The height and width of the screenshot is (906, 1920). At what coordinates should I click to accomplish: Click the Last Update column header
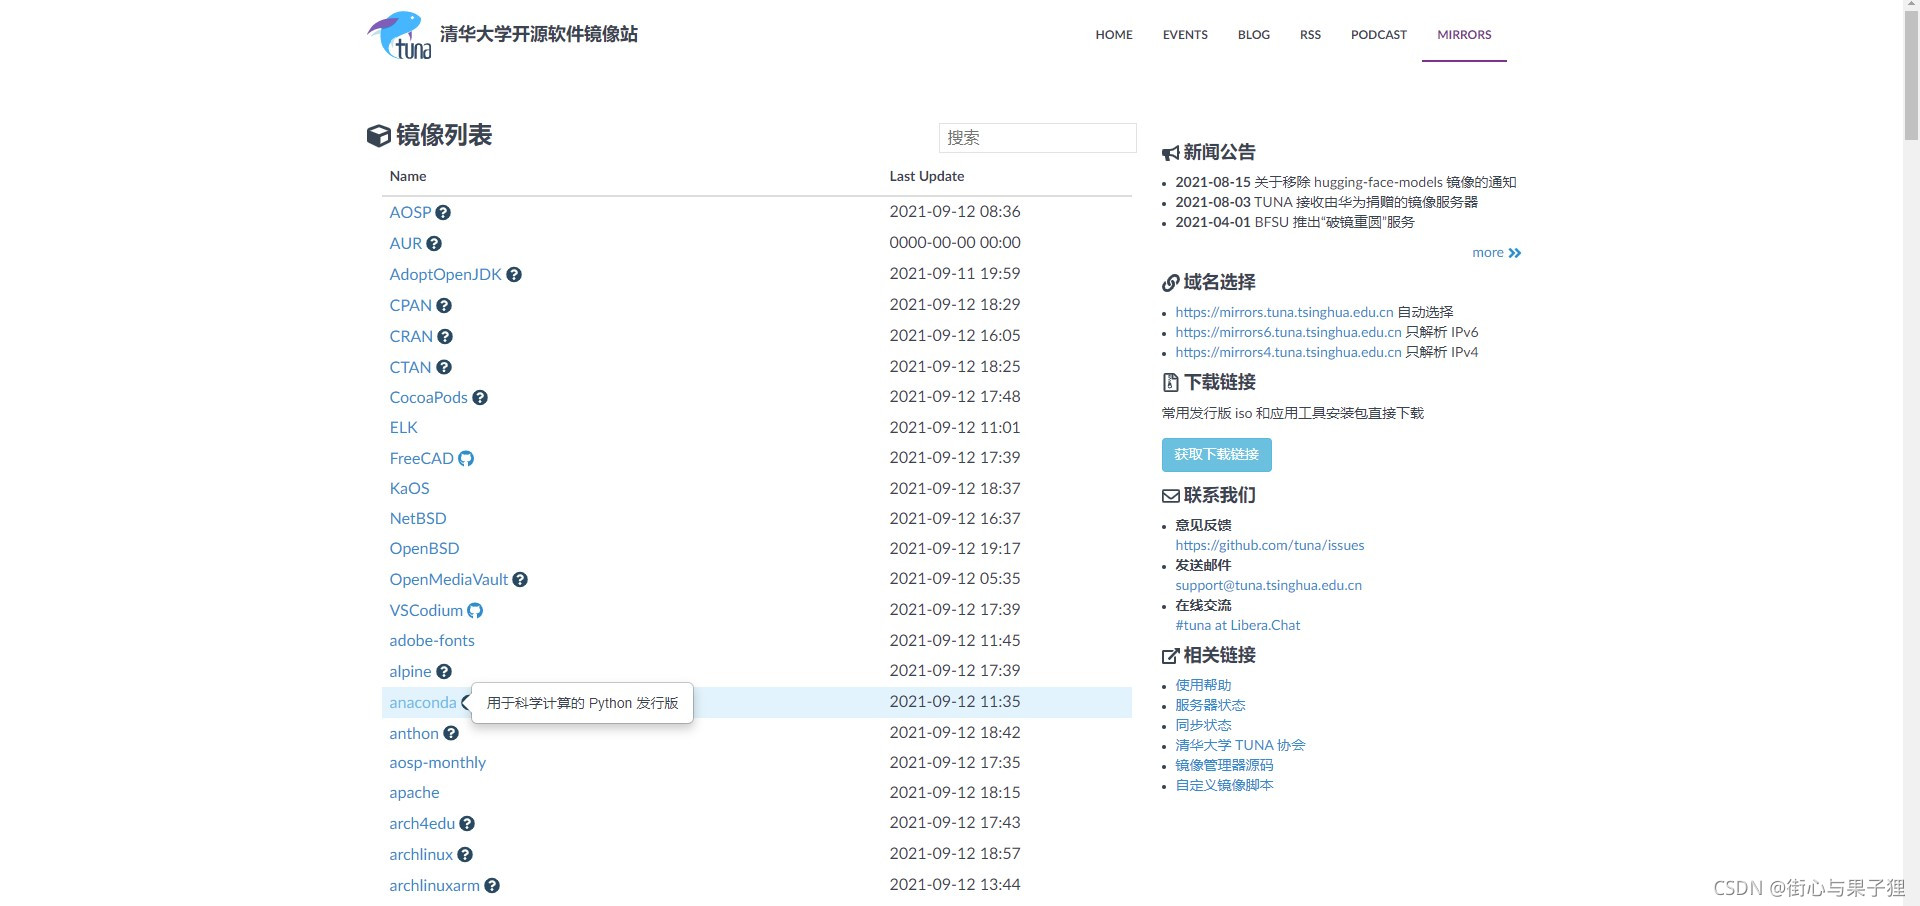tap(927, 177)
